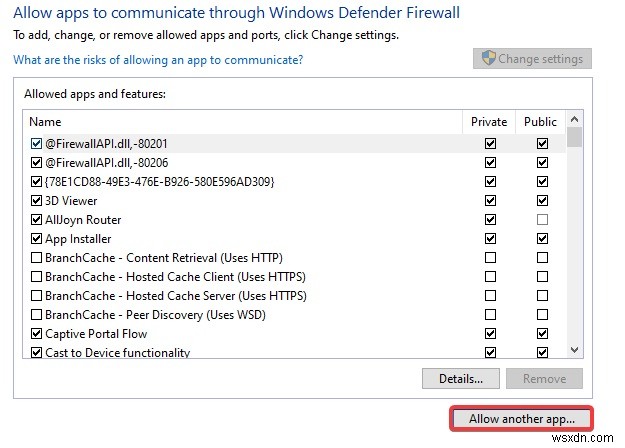Enable Private for BranchCache Hosted Cache Client

pos(490,277)
